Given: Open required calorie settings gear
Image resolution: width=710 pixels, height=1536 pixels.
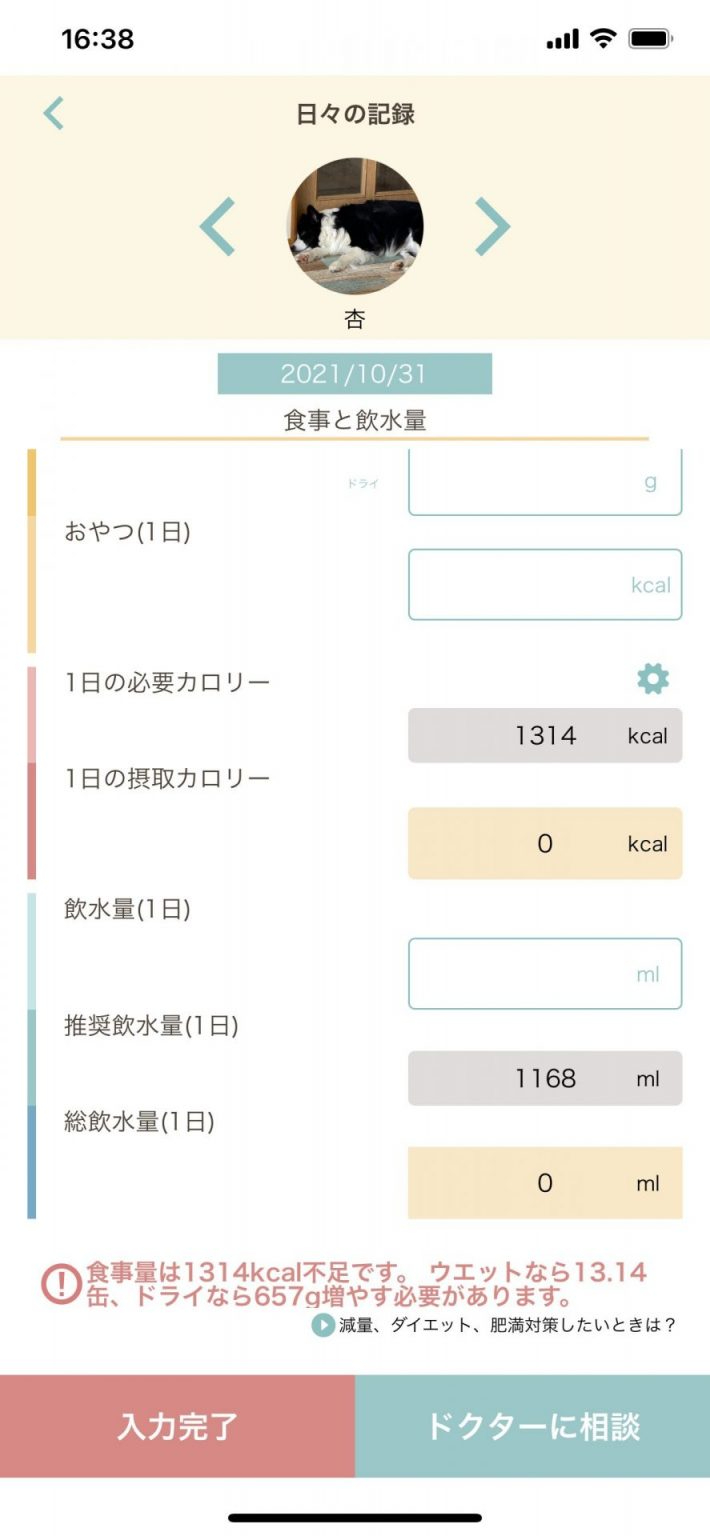Looking at the screenshot, I should (653, 680).
